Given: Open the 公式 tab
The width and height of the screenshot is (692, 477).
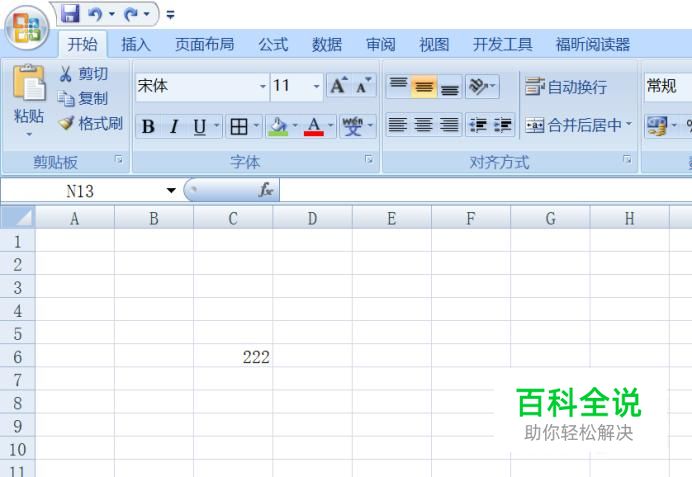Looking at the screenshot, I should [273, 44].
